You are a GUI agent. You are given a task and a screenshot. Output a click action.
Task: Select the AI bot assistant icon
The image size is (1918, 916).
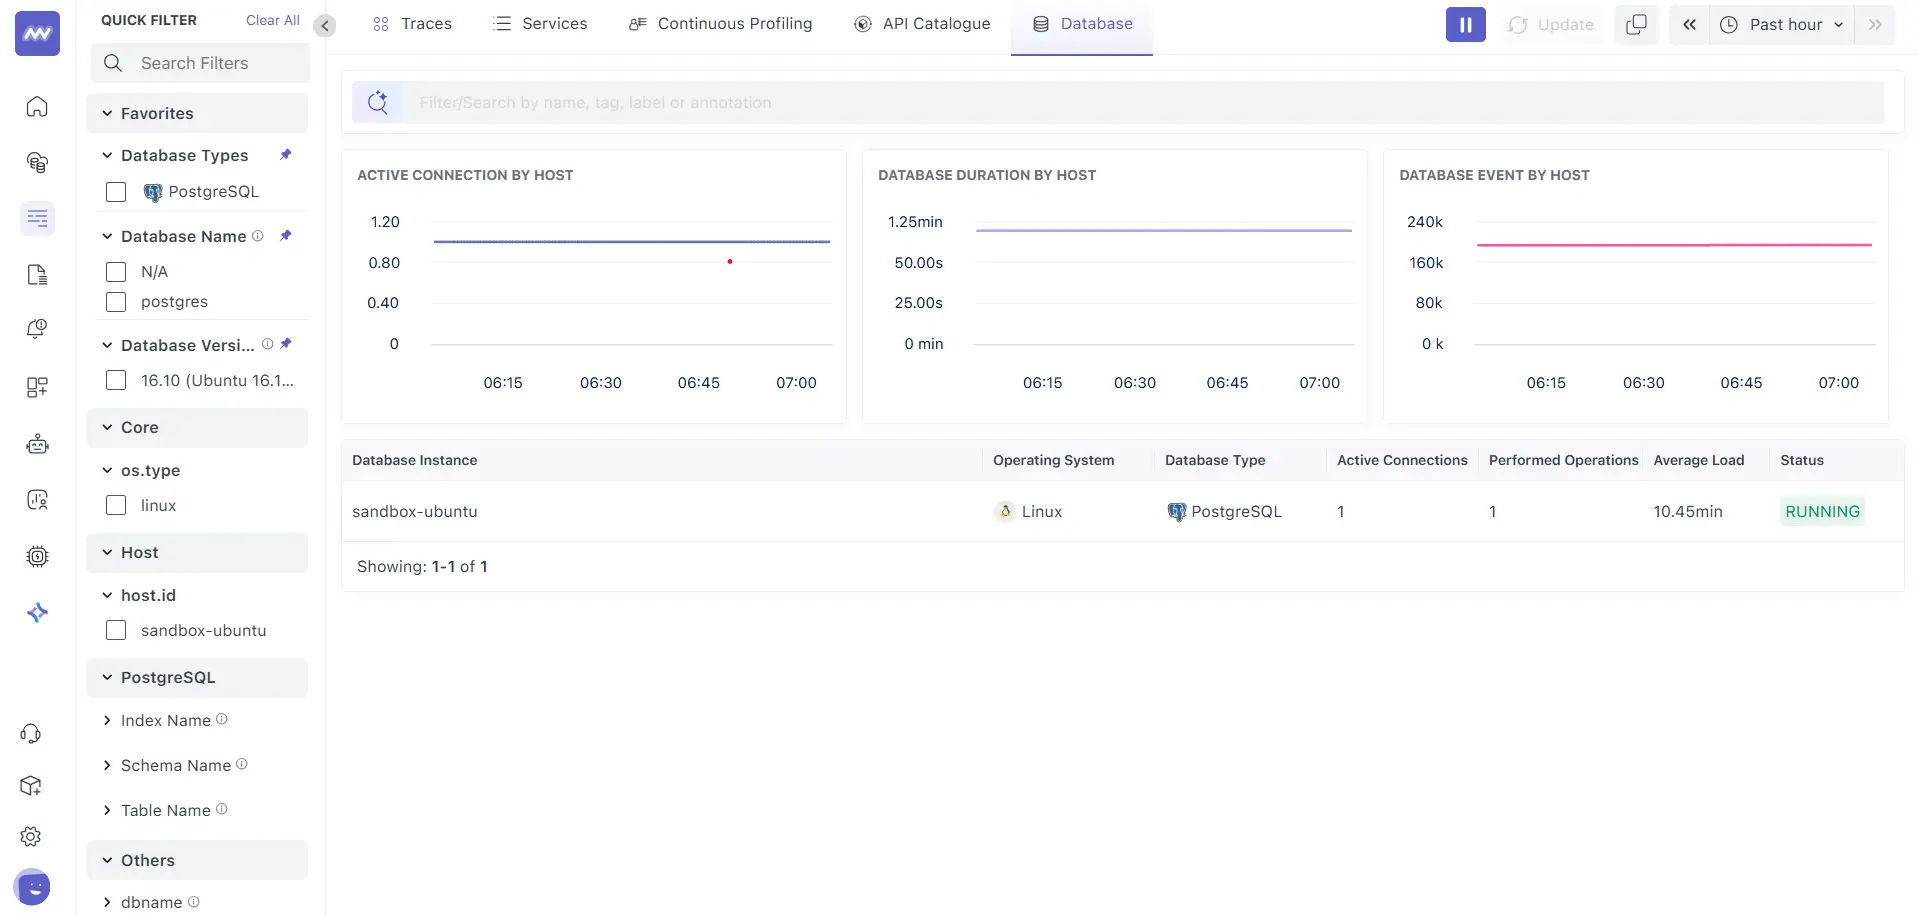(37, 444)
